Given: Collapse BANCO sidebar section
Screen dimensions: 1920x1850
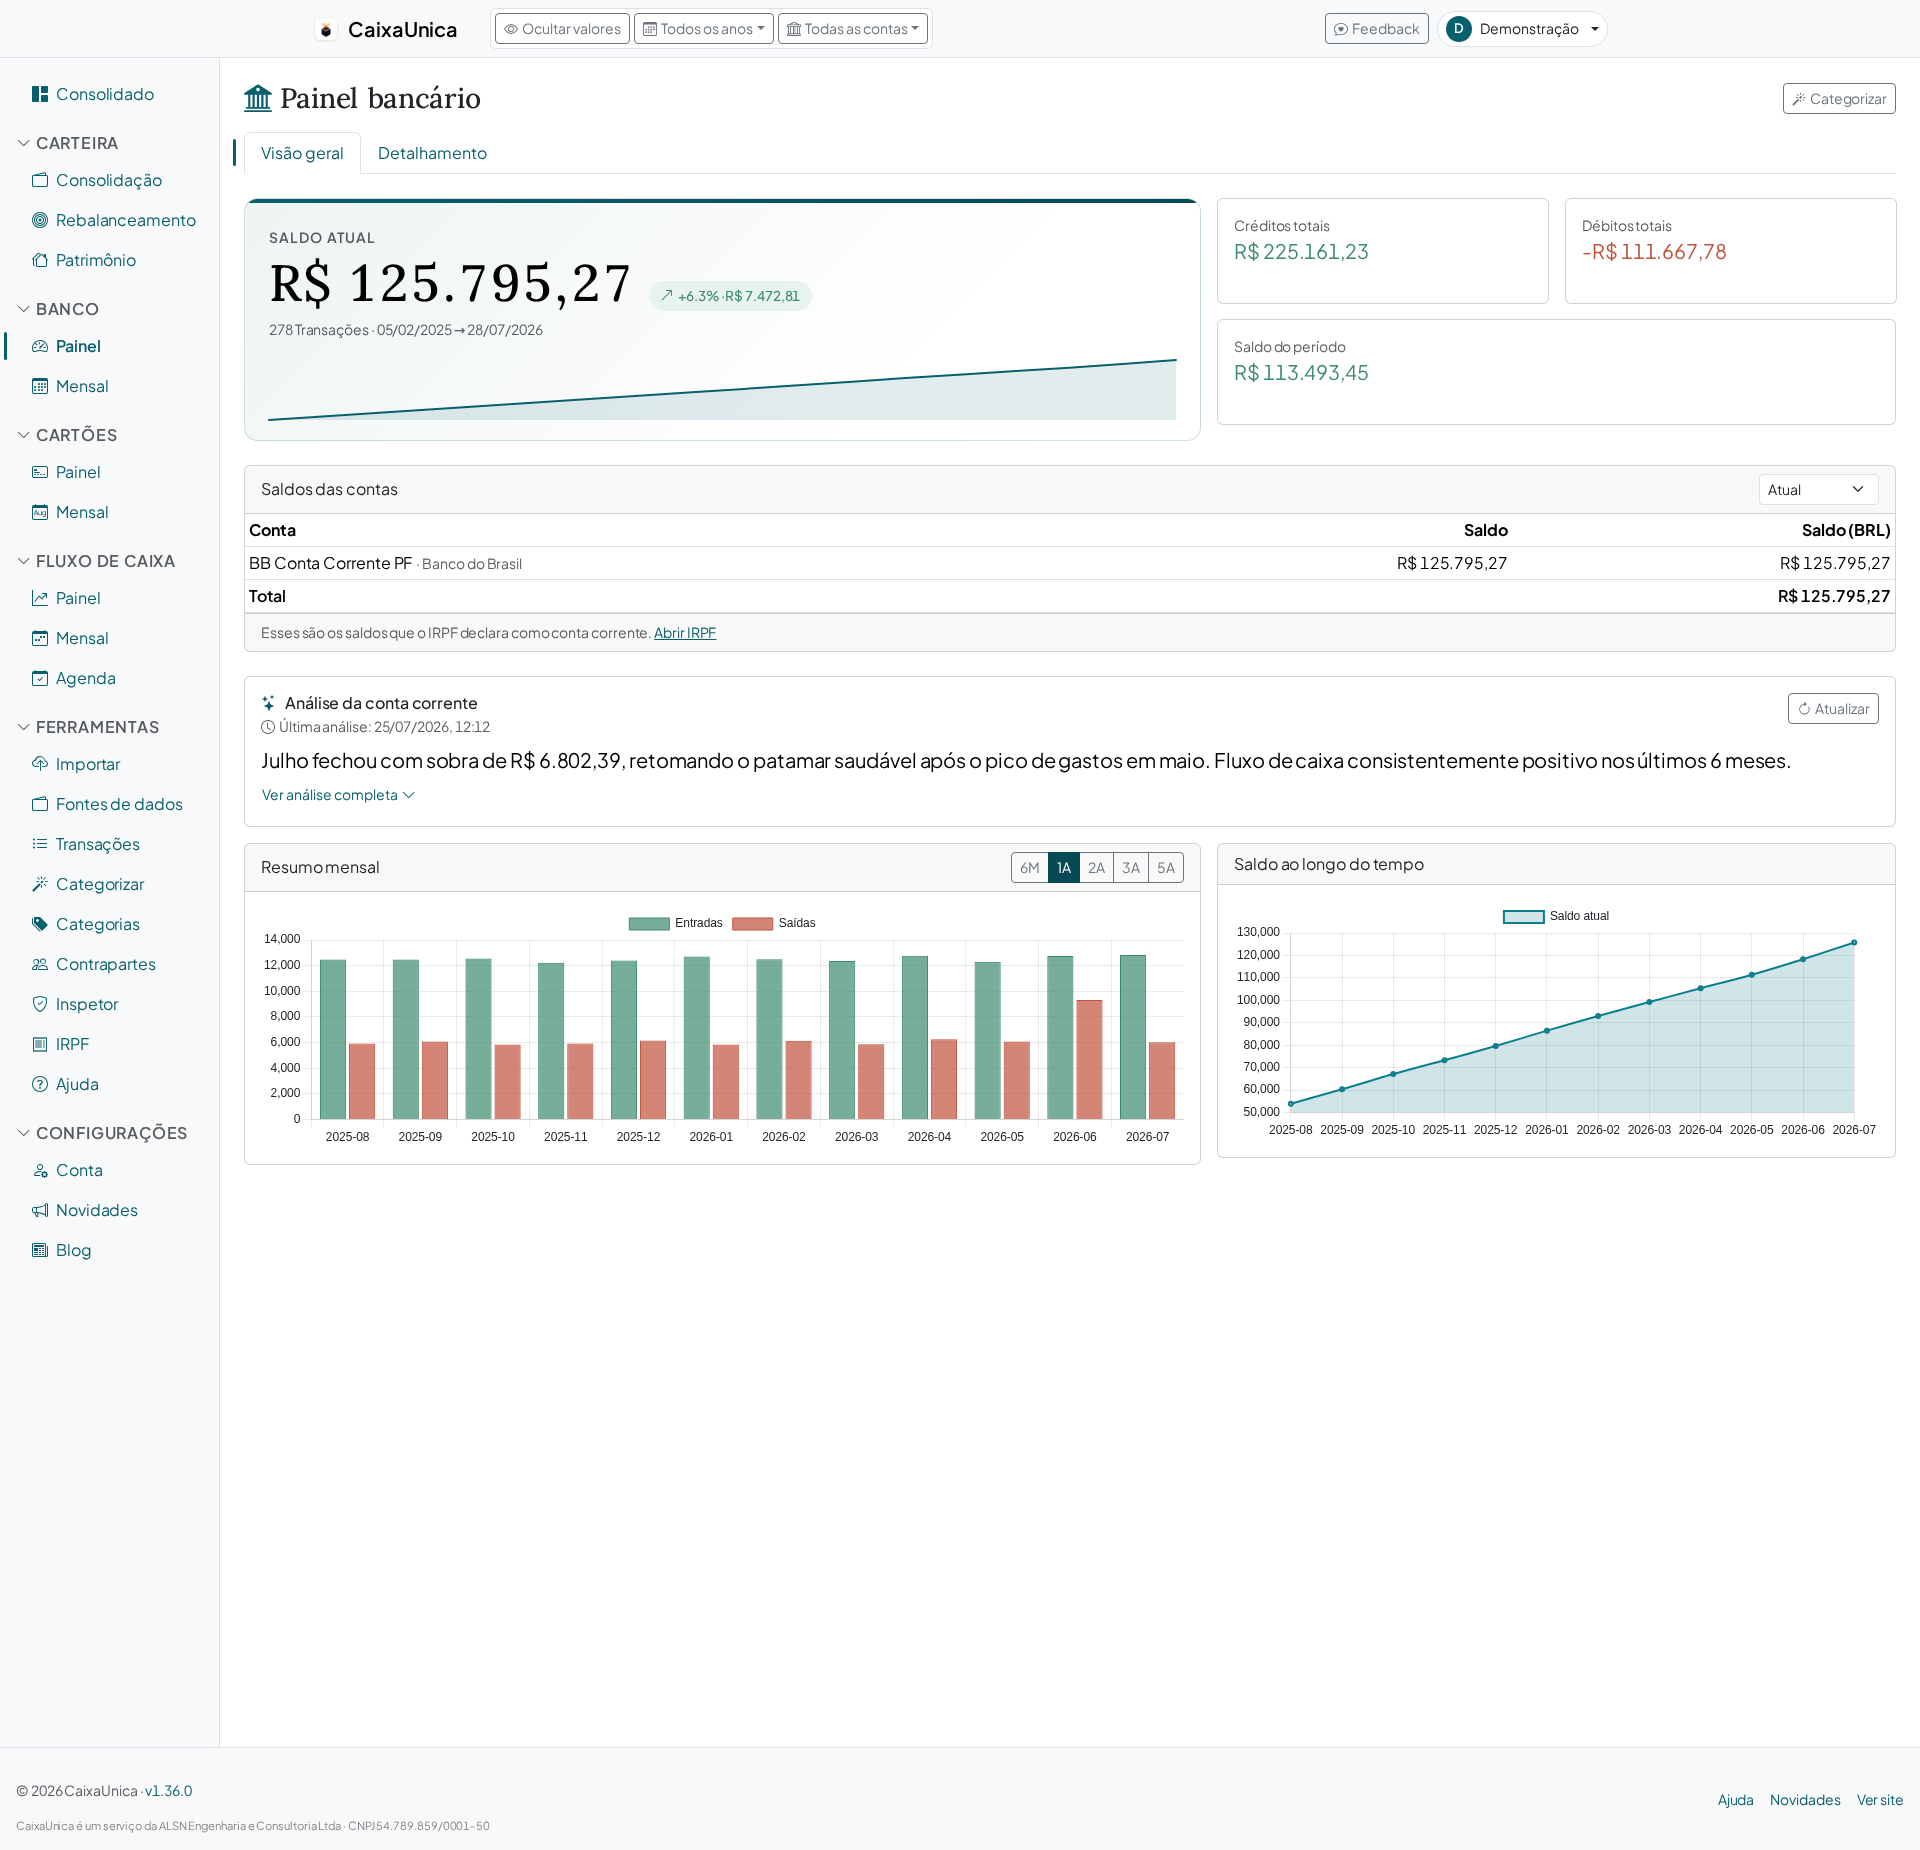Looking at the screenshot, I should coord(58,309).
